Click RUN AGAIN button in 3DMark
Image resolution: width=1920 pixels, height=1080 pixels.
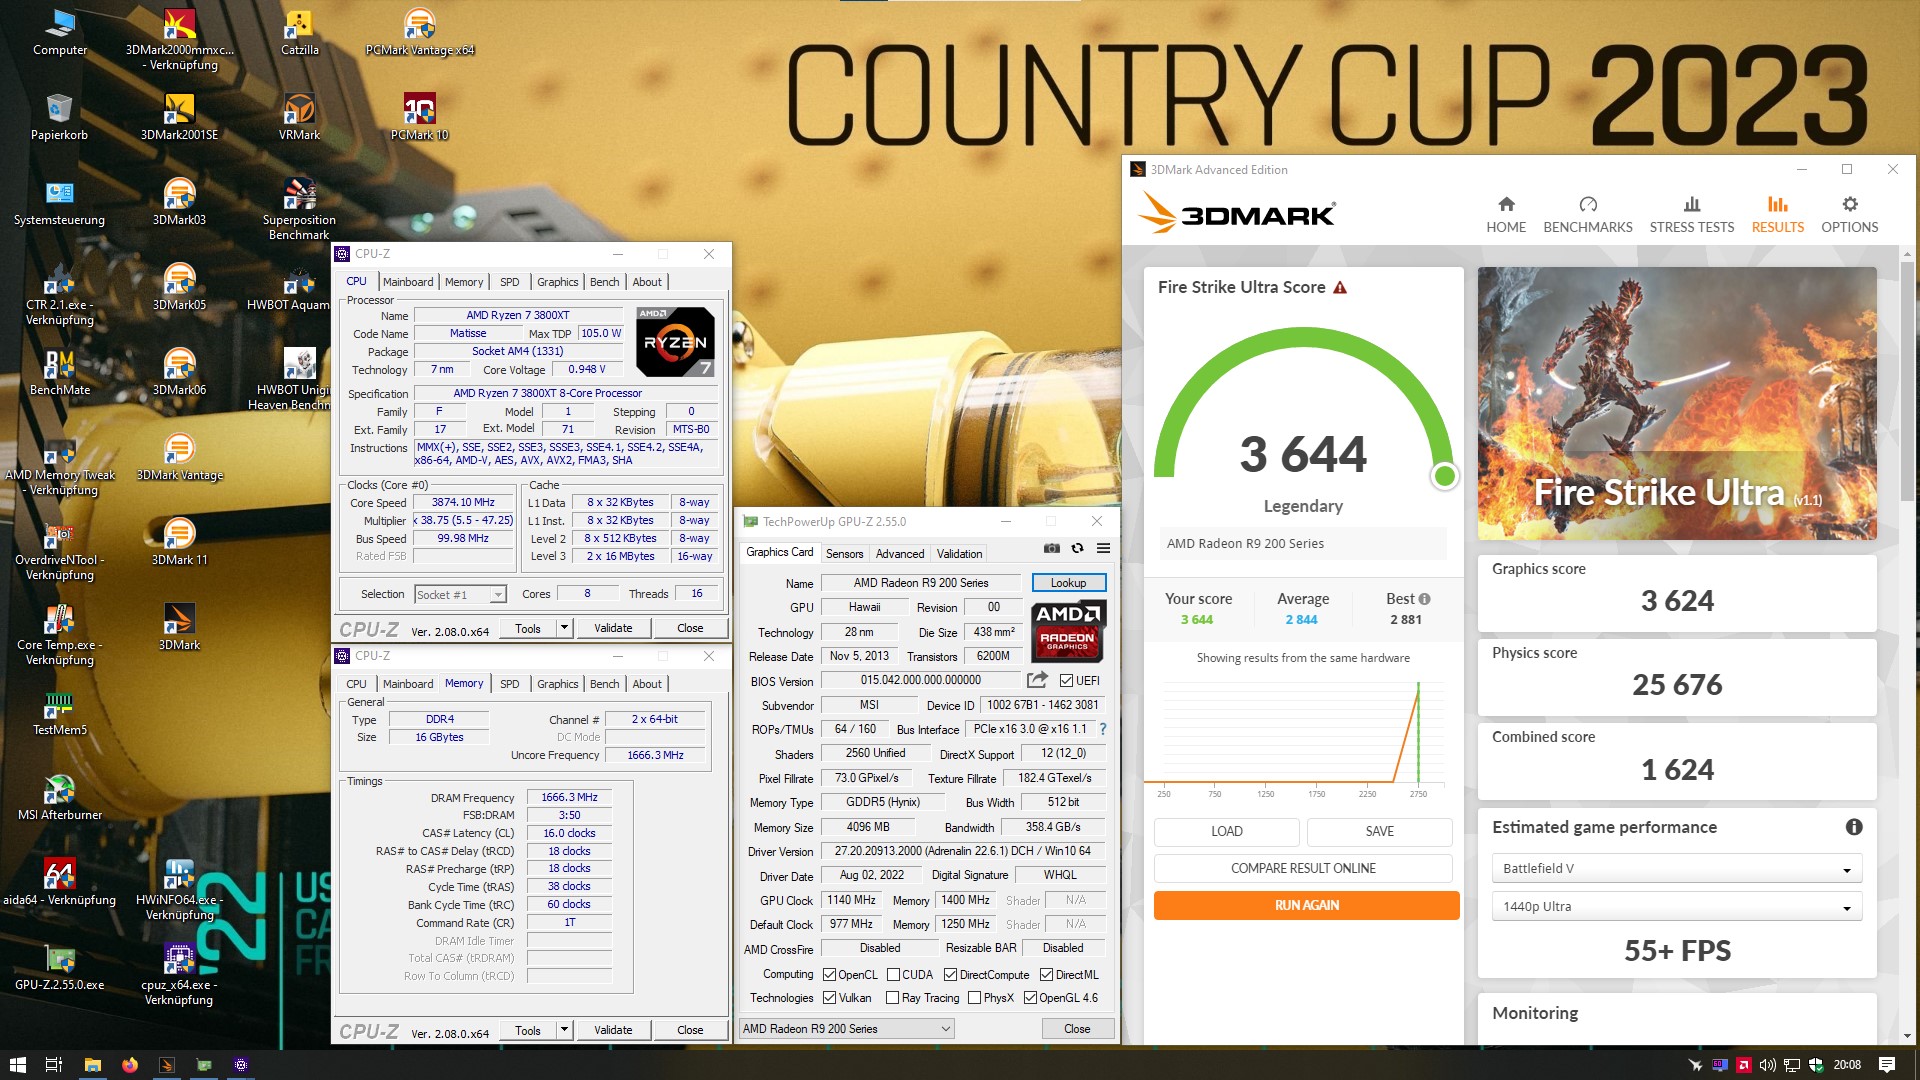tap(1306, 905)
